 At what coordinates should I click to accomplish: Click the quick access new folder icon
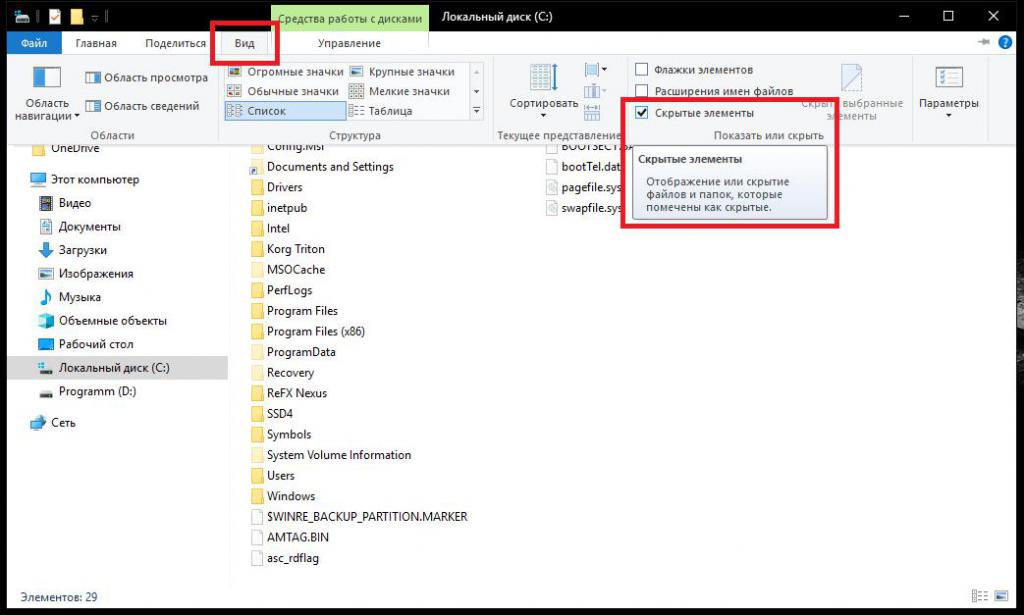77,16
